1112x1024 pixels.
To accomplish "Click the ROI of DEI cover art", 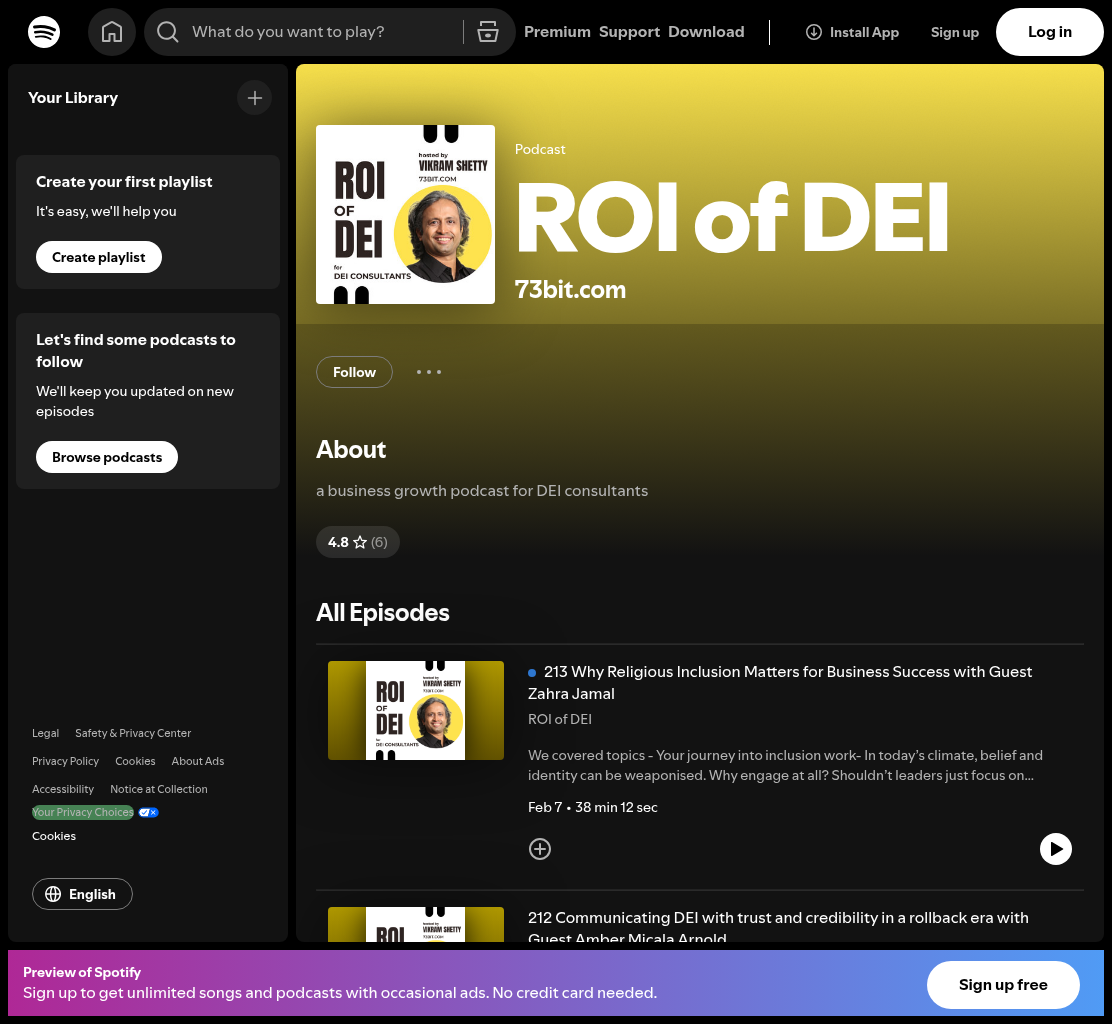I will tap(406, 215).
